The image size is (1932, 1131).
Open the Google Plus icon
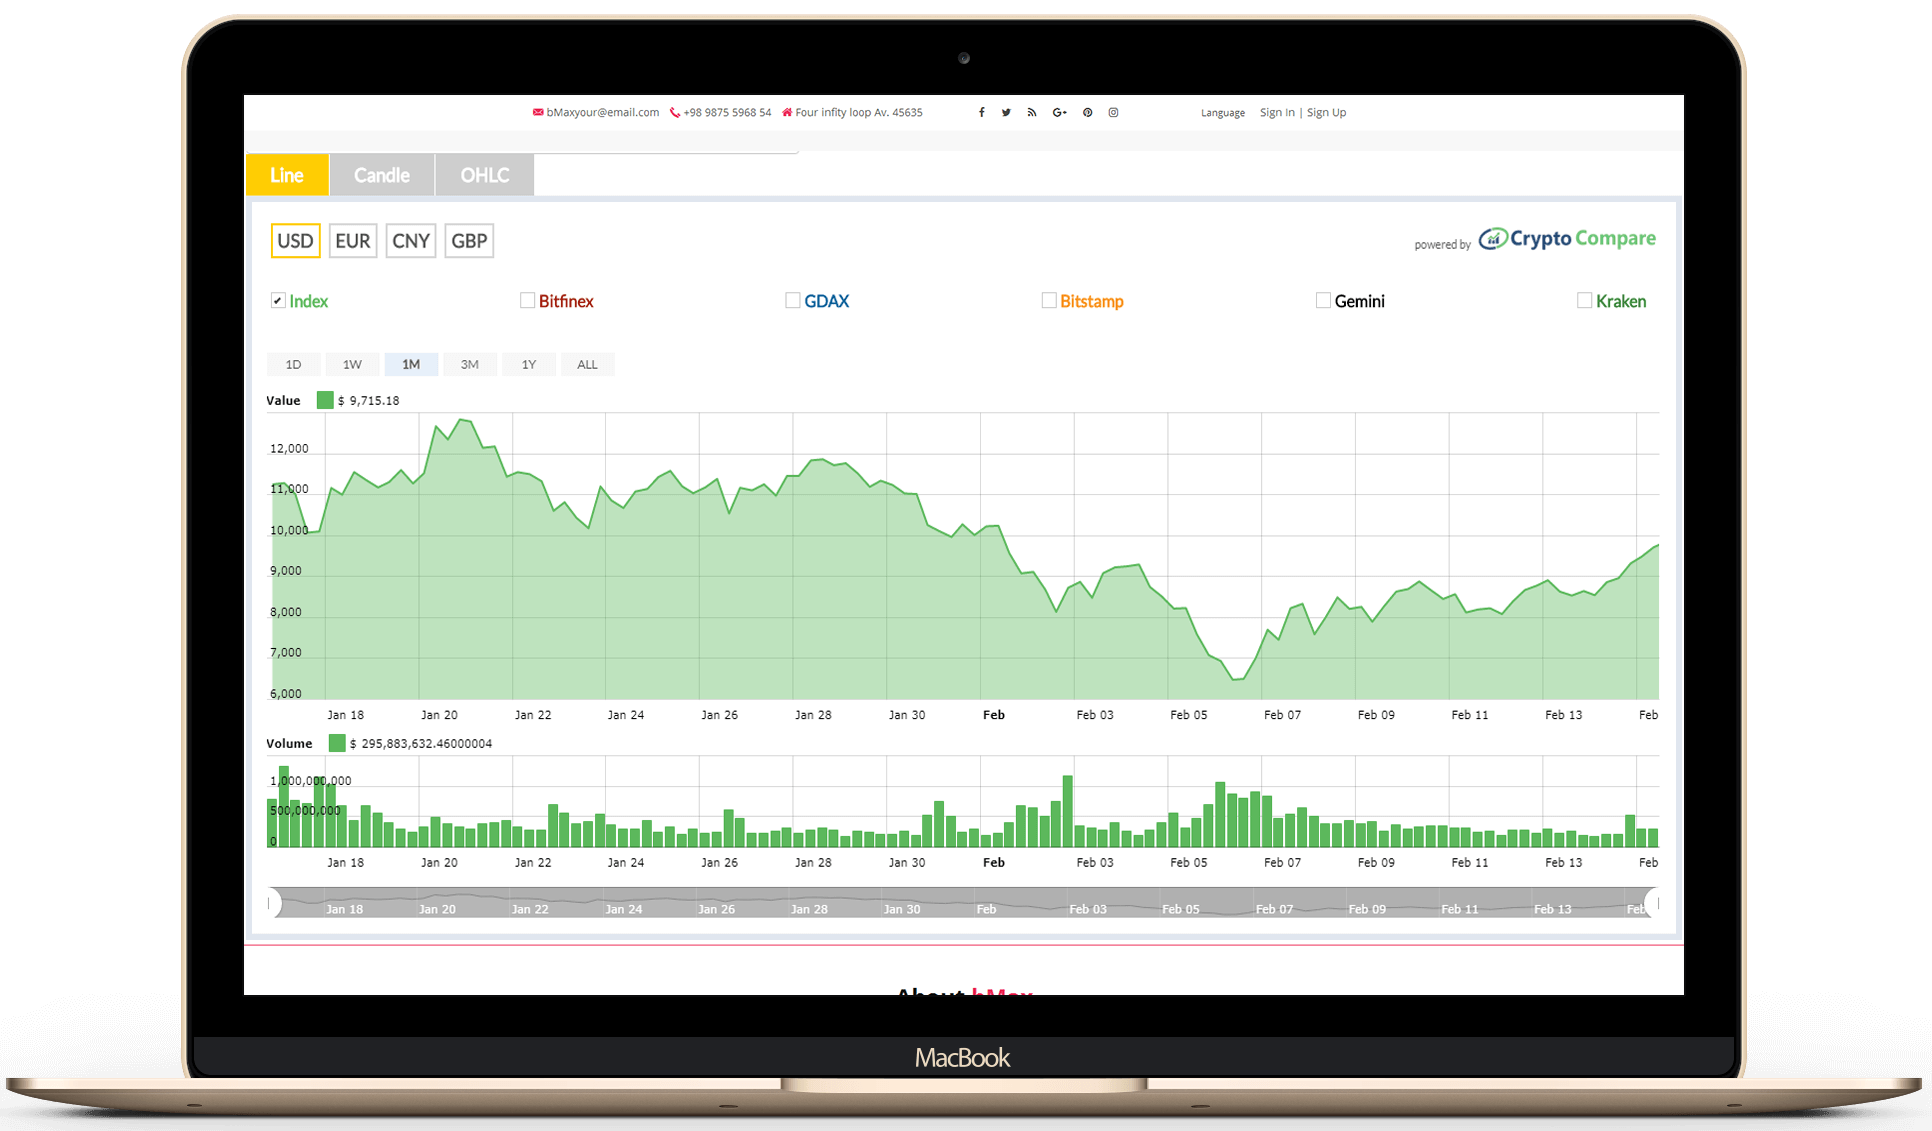[x=1060, y=113]
